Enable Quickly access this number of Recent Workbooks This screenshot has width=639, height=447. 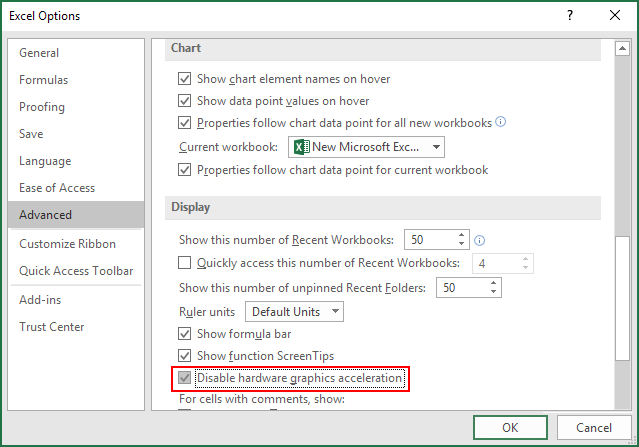point(184,263)
